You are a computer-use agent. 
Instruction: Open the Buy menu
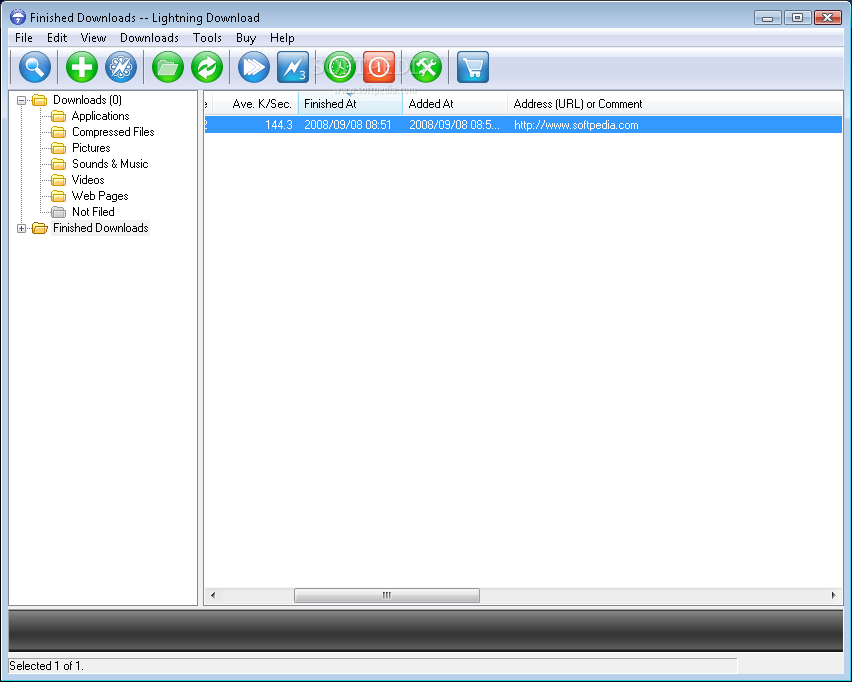point(246,38)
